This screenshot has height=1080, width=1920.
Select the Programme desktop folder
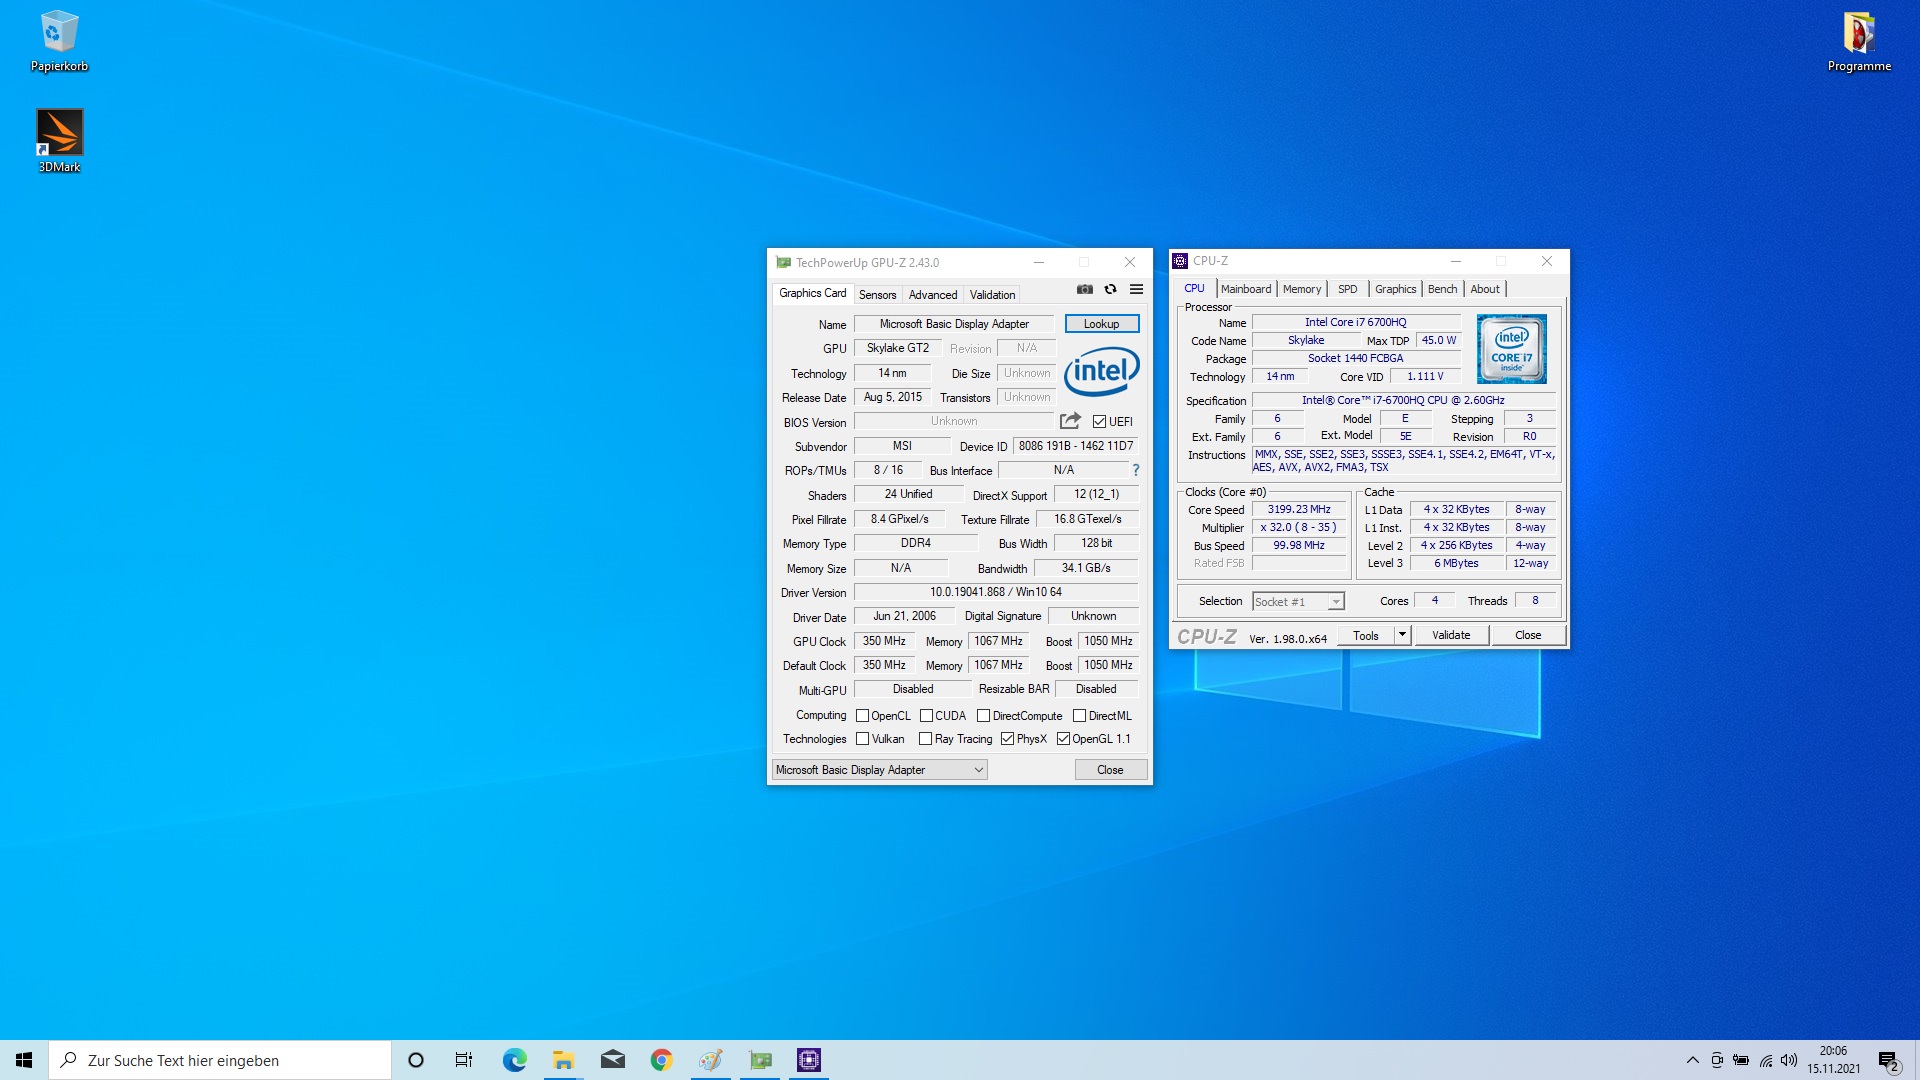(1859, 42)
